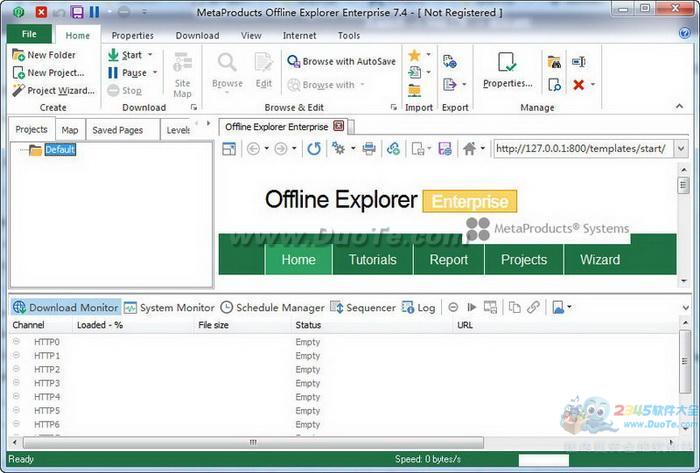Click the find-in-folder binoculars icon
The image size is (700, 473).
click(554, 62)
